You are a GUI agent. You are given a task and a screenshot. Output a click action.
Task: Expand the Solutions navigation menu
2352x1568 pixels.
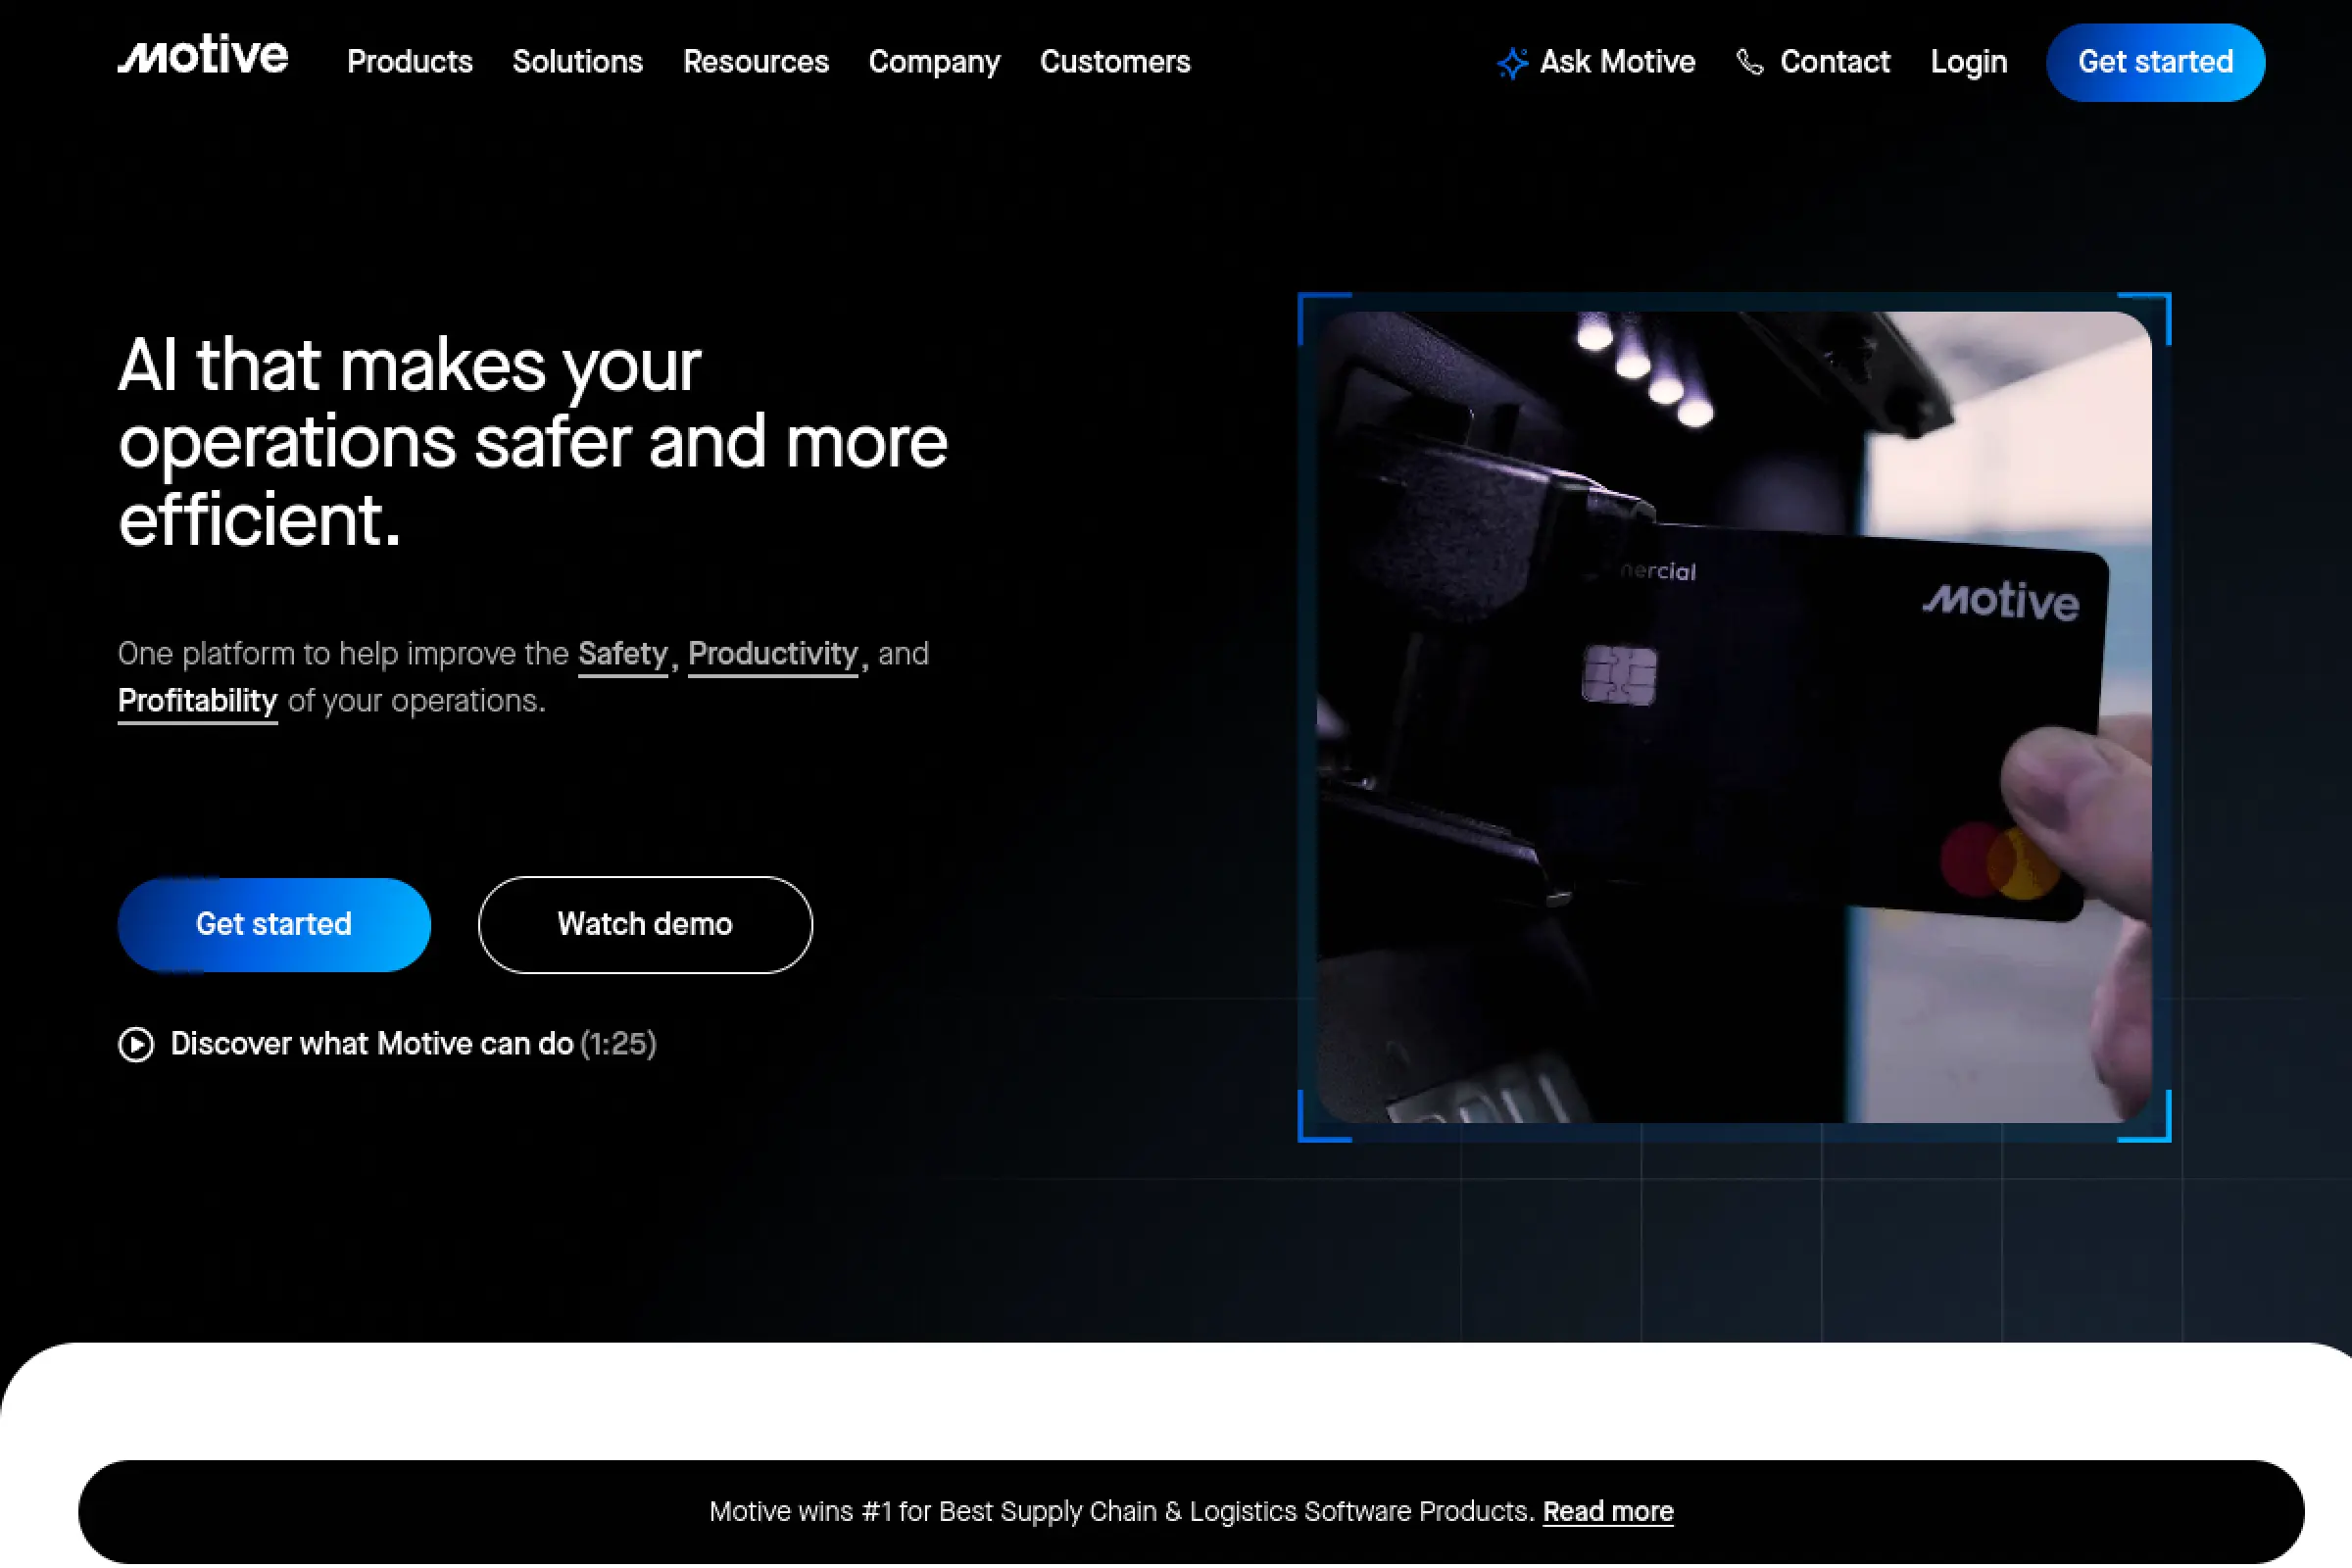pyautogui.click(x=577, y=62)
